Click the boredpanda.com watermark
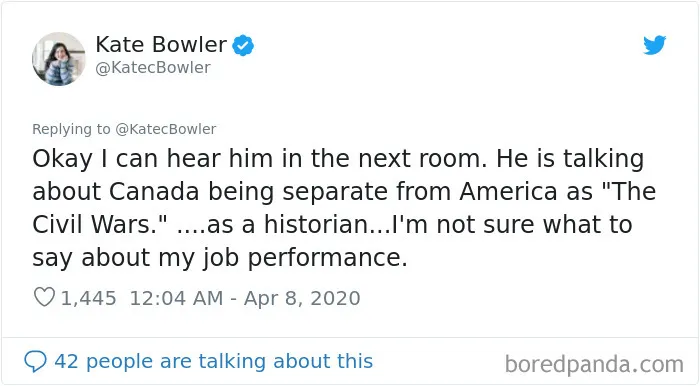This screenshot has width=700, height=386. click(x=594, y=364)
